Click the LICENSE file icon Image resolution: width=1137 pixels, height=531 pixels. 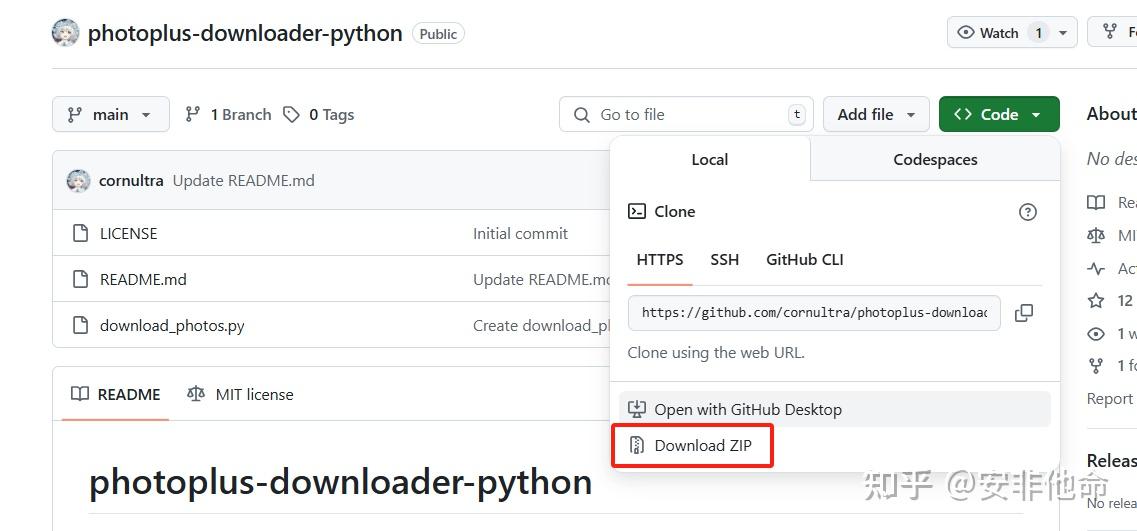(x=81, y=234)
